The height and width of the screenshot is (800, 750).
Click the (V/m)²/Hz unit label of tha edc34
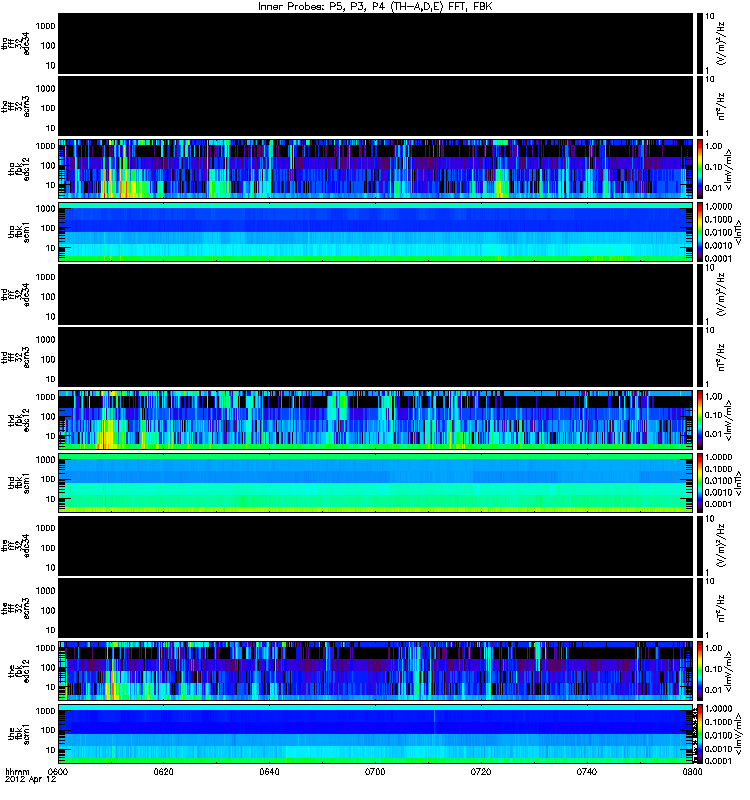[x=722, y=43]
